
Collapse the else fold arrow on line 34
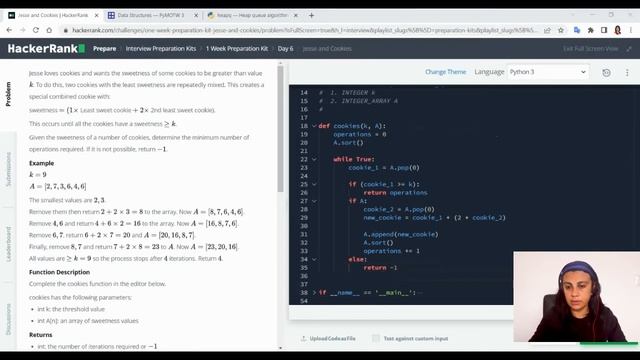tap(314, 260)
